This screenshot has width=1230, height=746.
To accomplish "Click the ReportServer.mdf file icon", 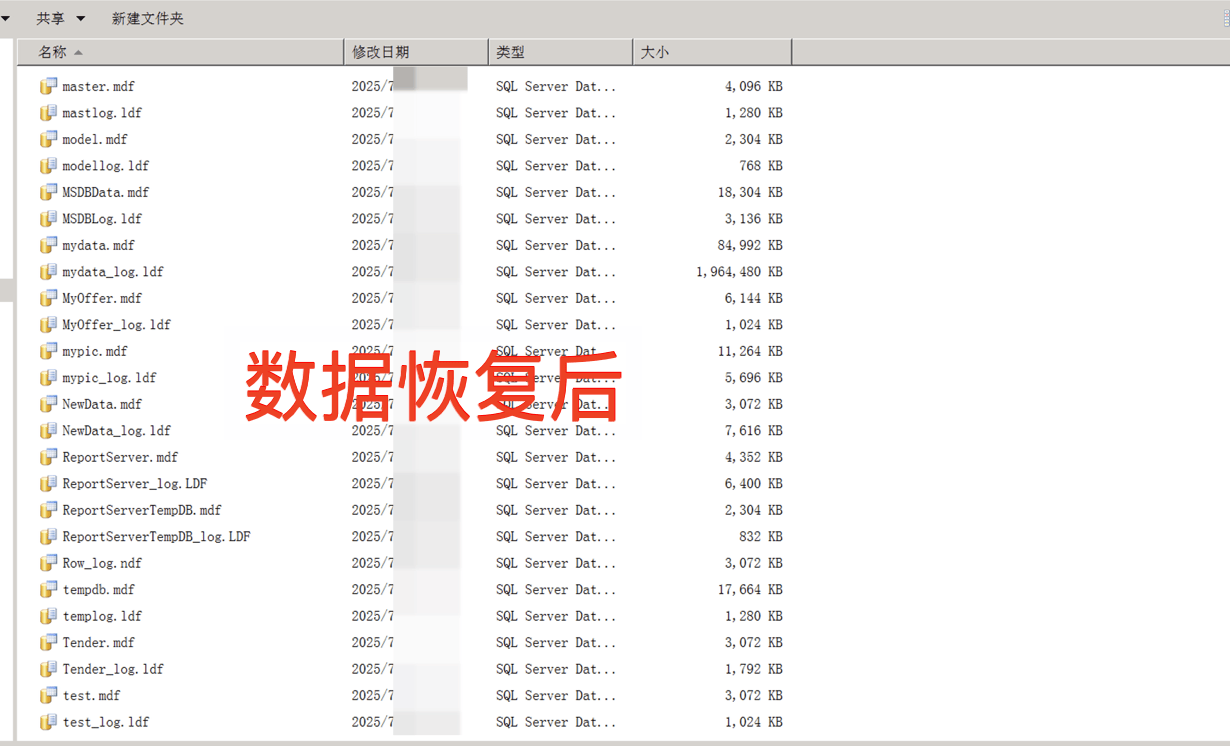I will point(48,457).
